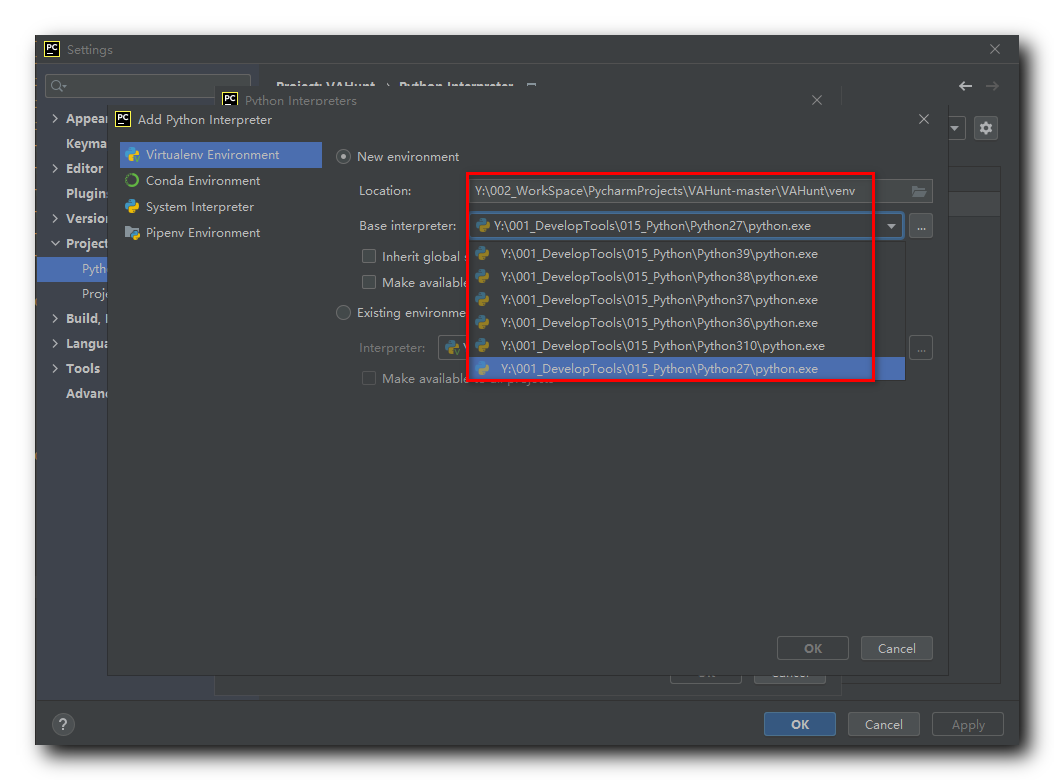
Task: Click python icon beside Python38 entry
Action: [x=483, y=276]
